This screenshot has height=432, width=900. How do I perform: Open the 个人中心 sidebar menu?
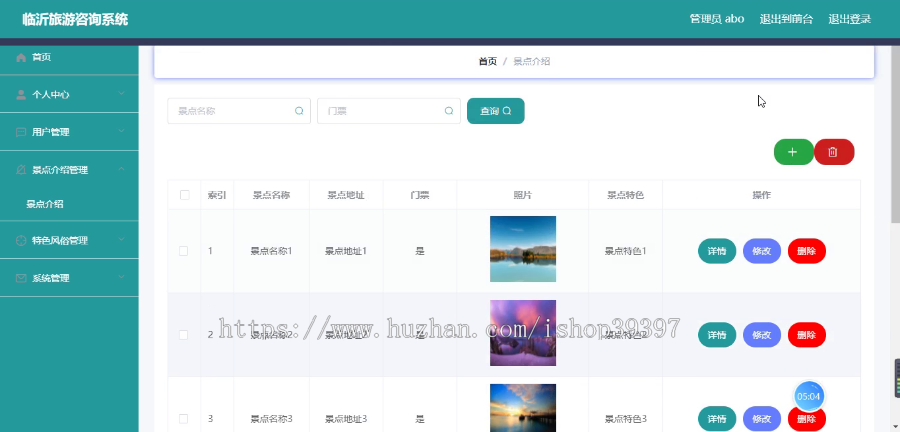[69, 95]
